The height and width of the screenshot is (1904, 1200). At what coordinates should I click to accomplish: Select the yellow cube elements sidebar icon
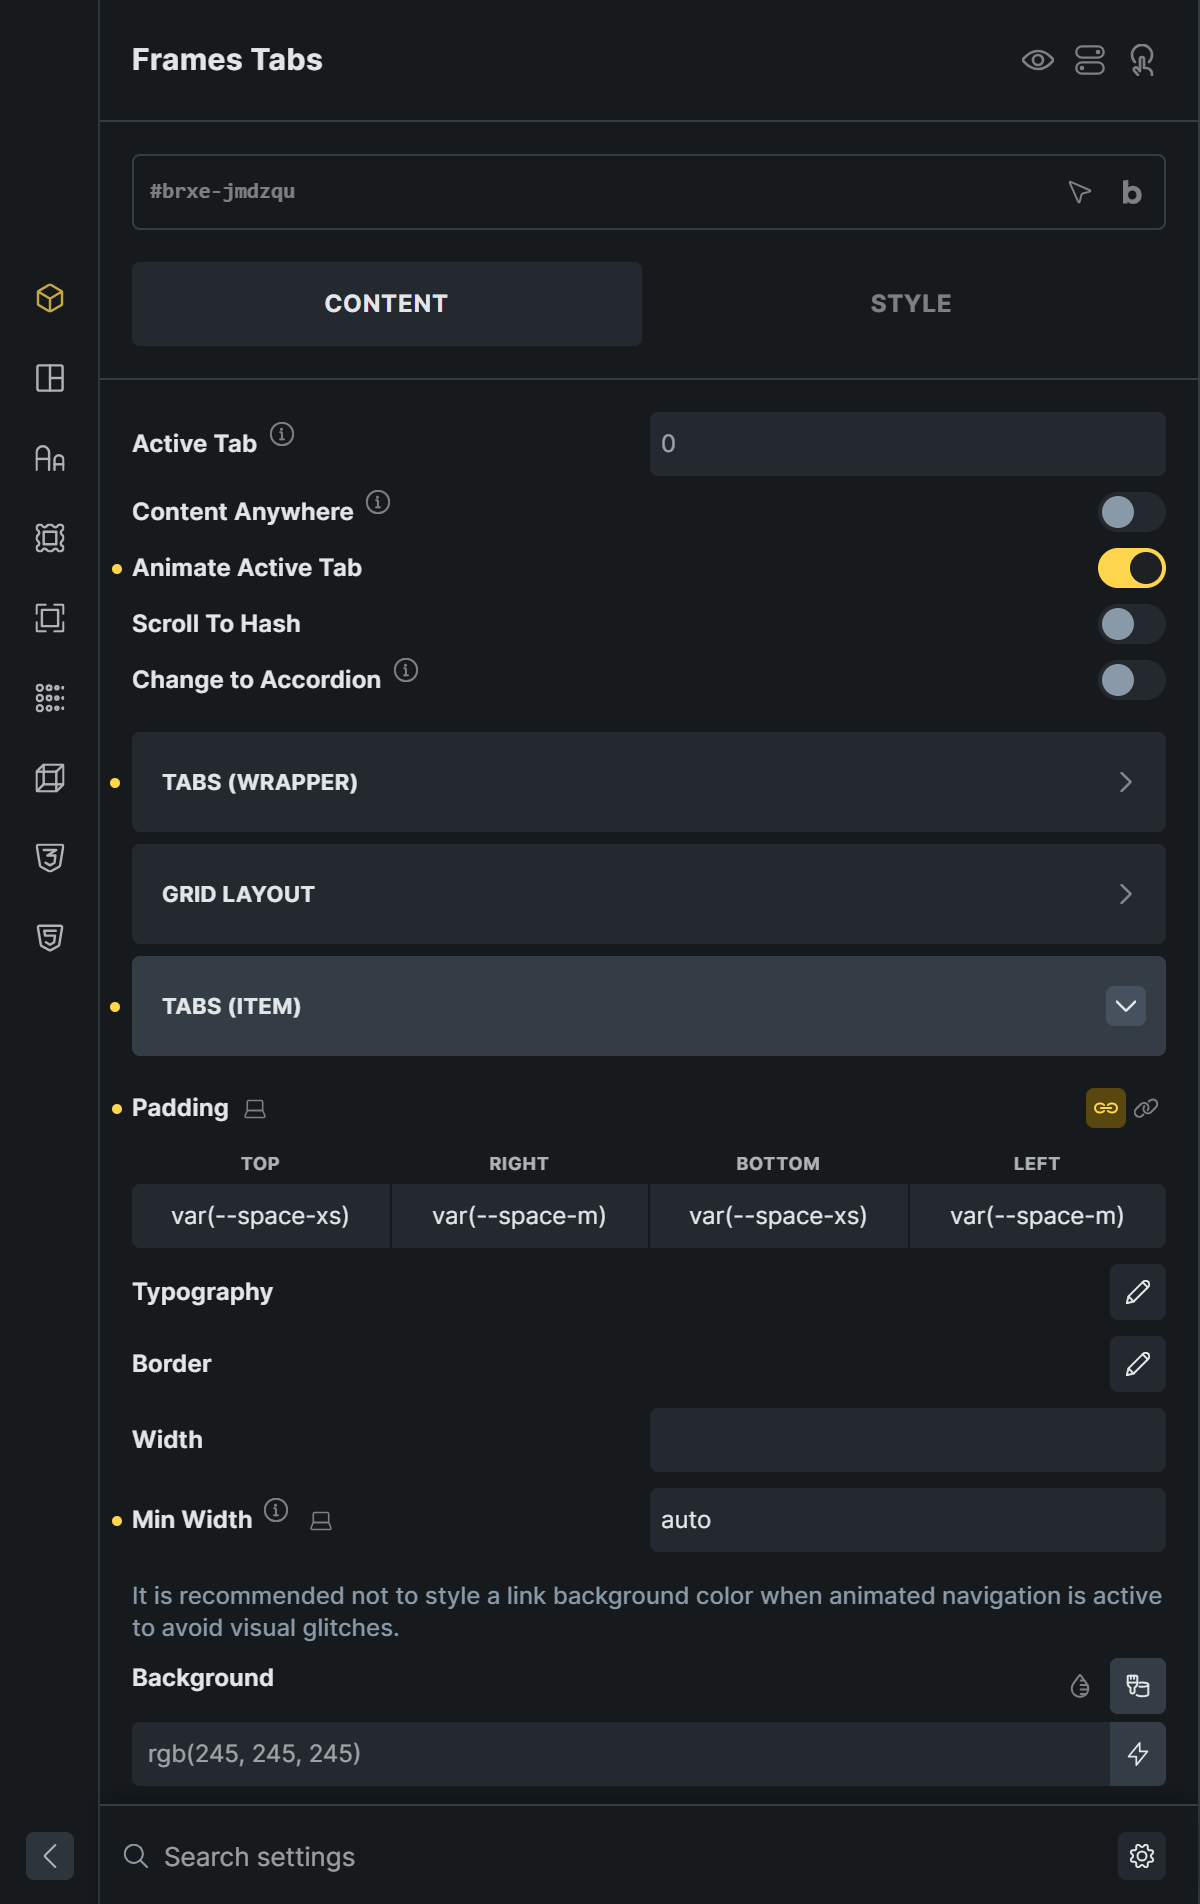click(50, 298)
